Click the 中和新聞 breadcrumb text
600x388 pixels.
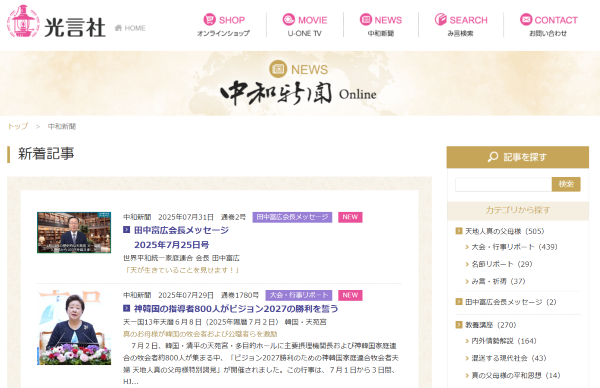tap(62, 126)
